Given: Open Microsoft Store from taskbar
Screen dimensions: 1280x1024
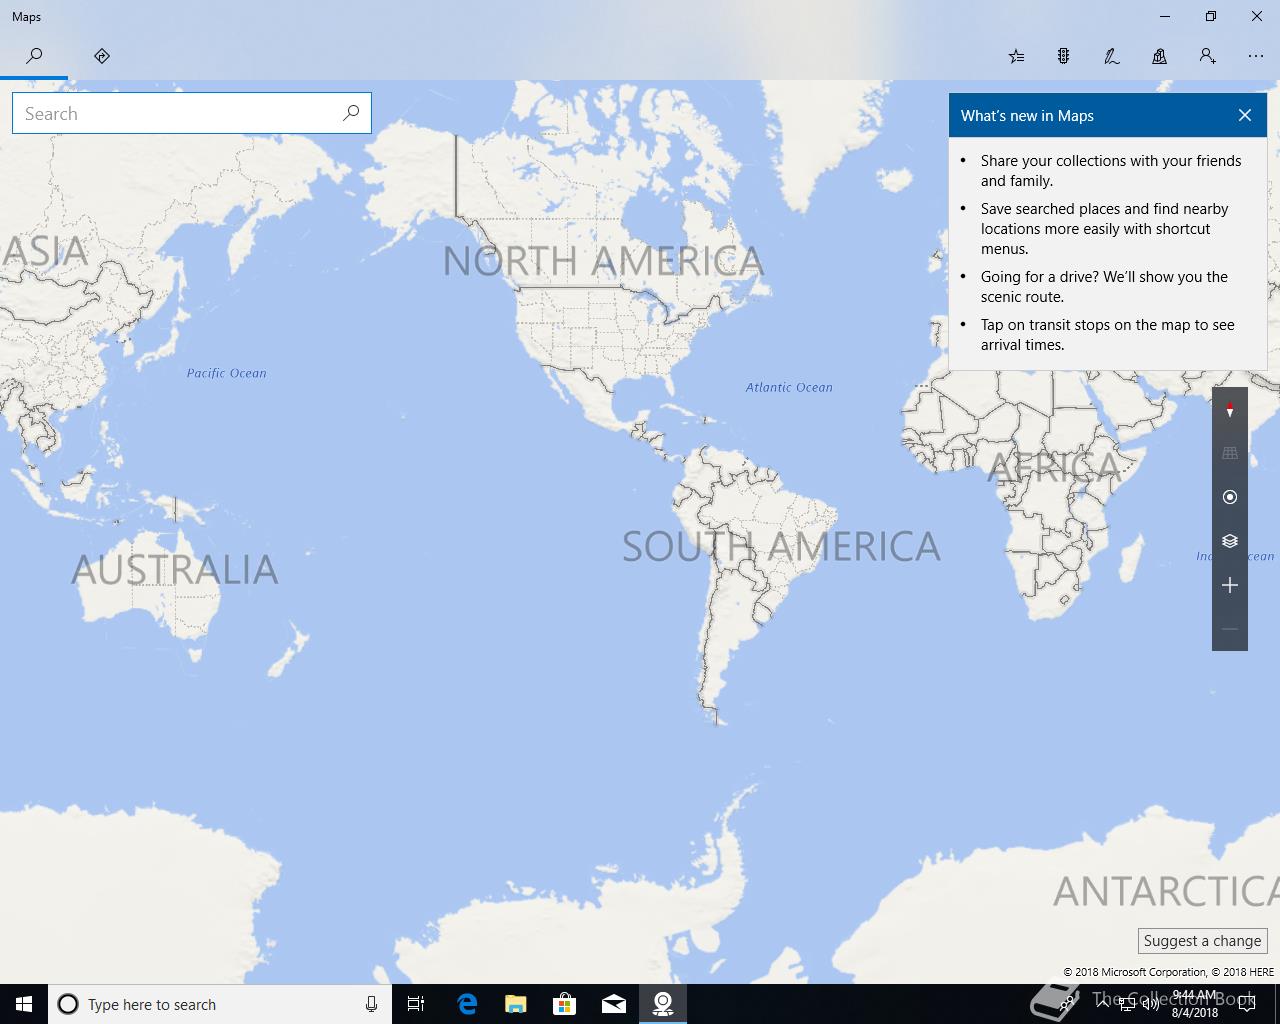Looking at the screenshot, I should tap(565, 1004).
